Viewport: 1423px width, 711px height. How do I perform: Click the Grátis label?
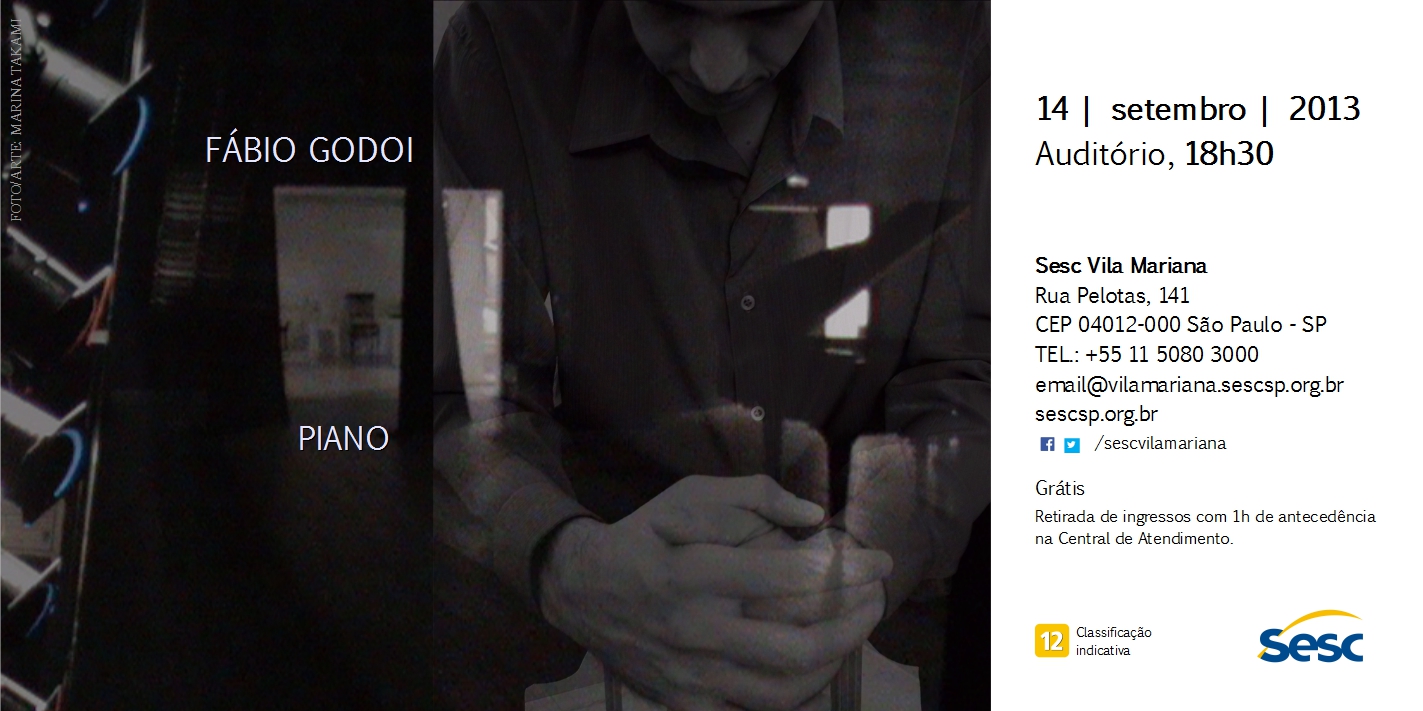pyautogui.click(x=1060, y=489)
